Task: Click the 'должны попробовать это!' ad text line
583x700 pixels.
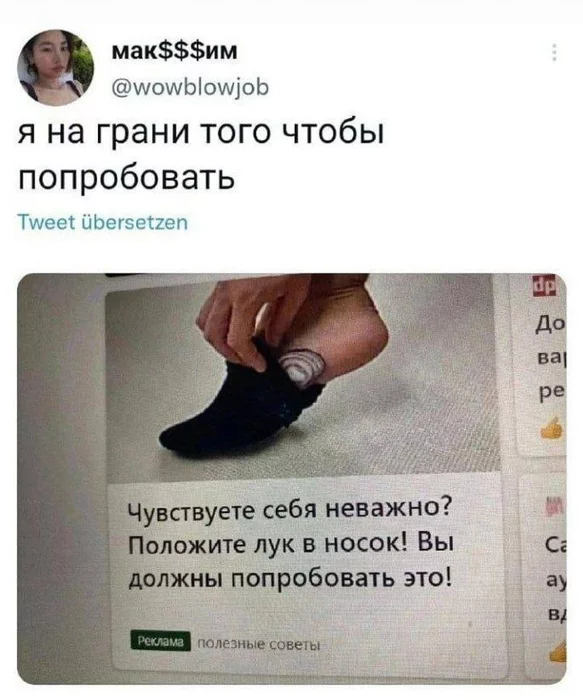Action: (290, 579)
